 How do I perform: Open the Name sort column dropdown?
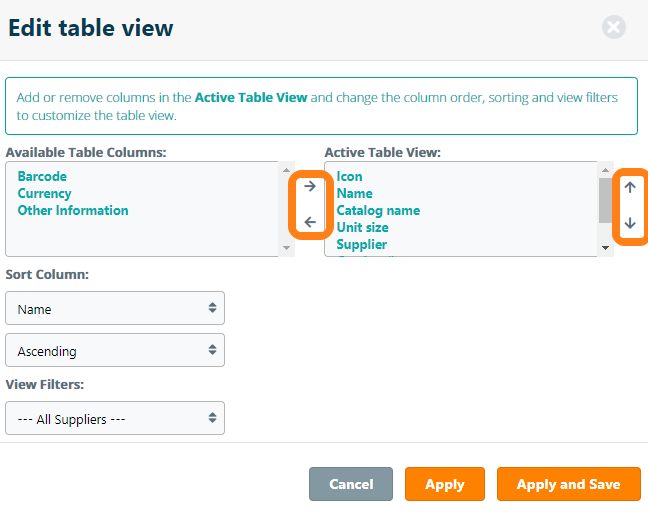pyautogui.click(x=115, y=309)
